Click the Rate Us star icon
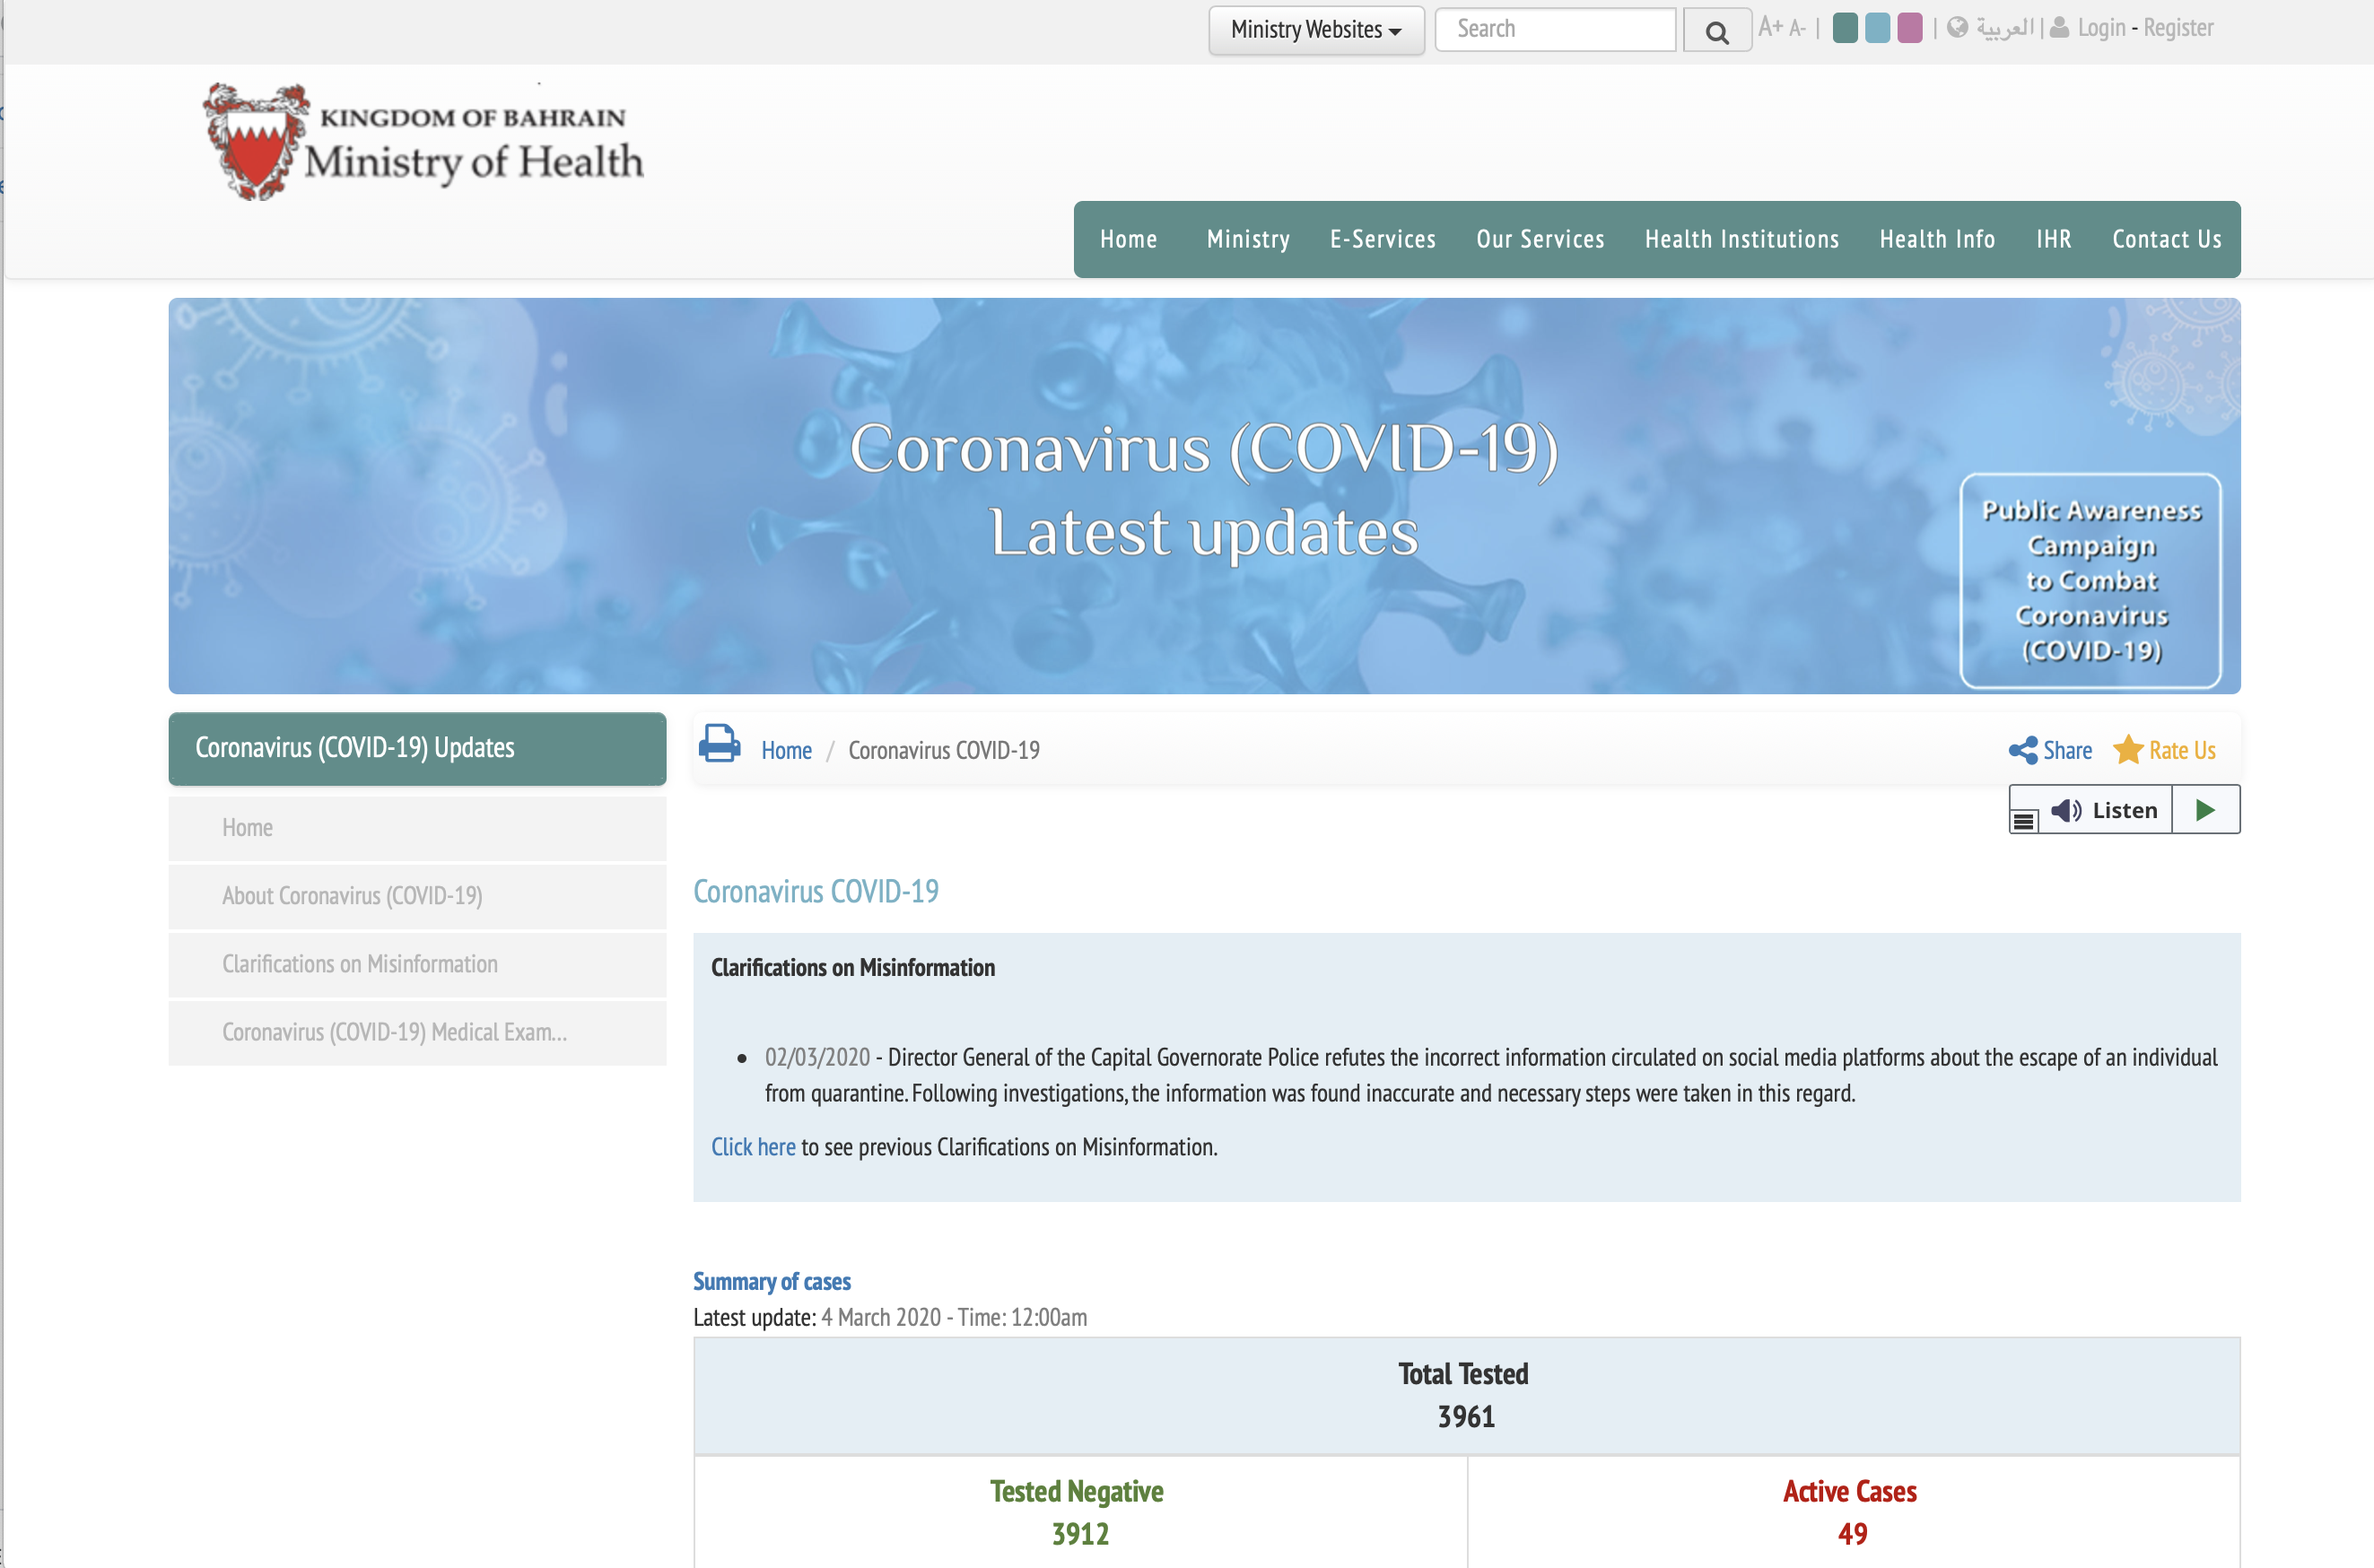2374x1568 pixels. coord(2129,749)
